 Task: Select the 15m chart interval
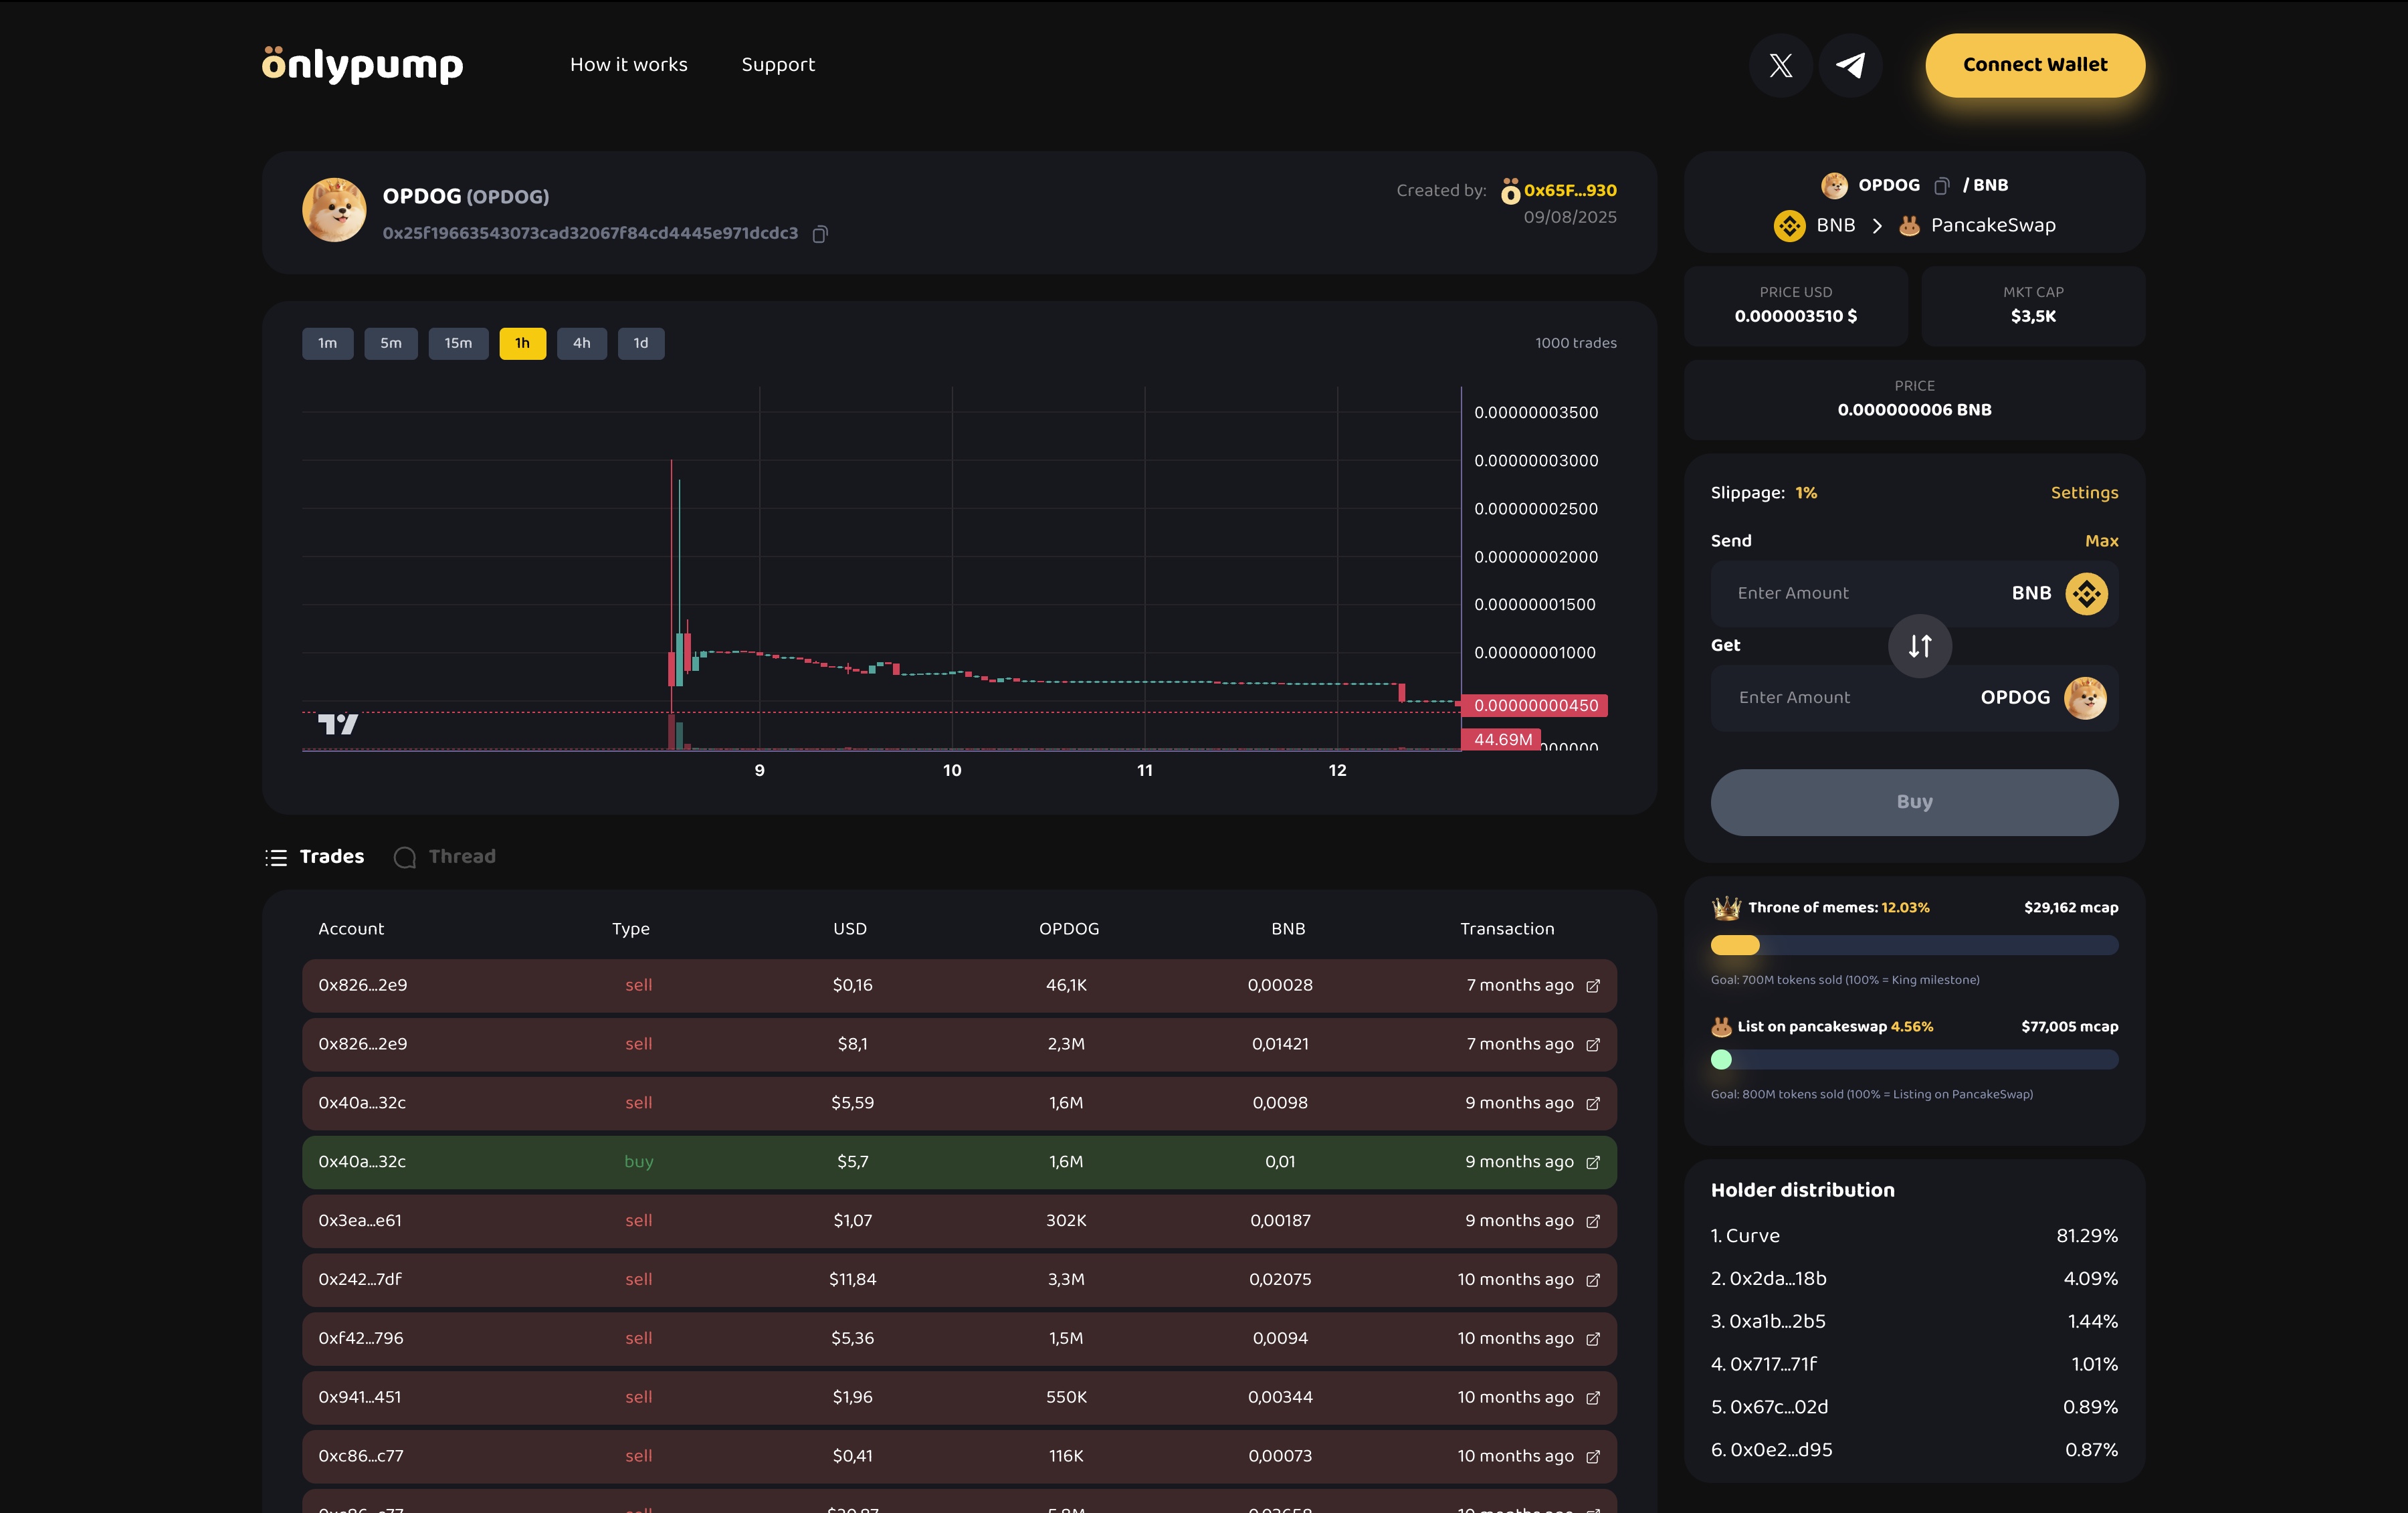pos(458,343)
